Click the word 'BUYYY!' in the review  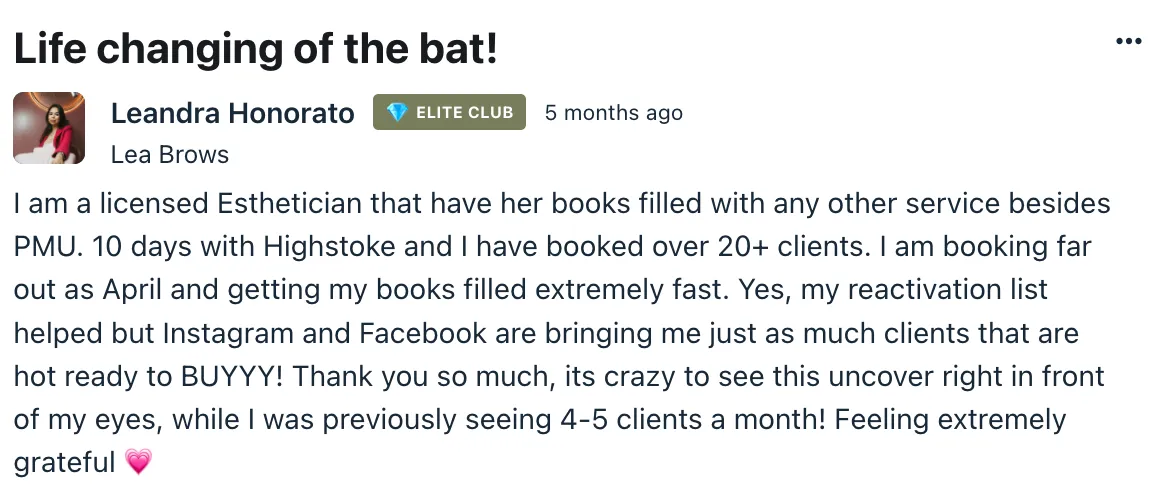click(x=231, y=376)
